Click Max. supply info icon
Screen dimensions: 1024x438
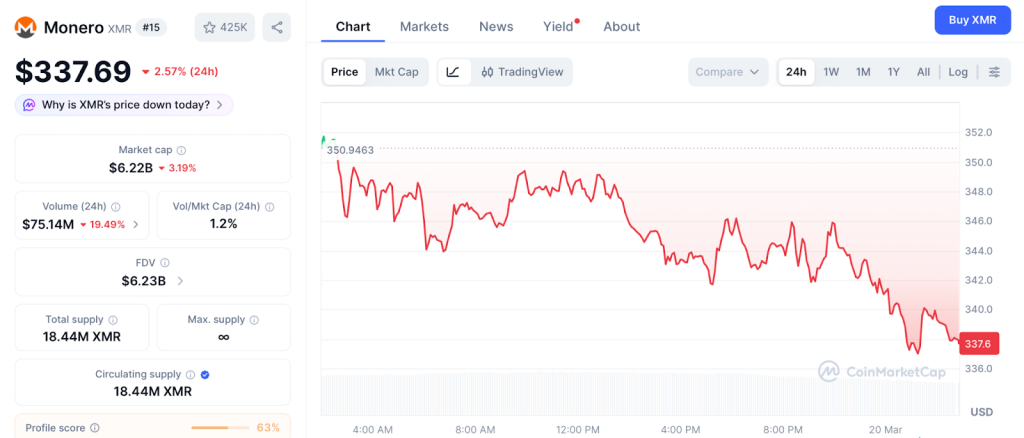pos(254,320)
